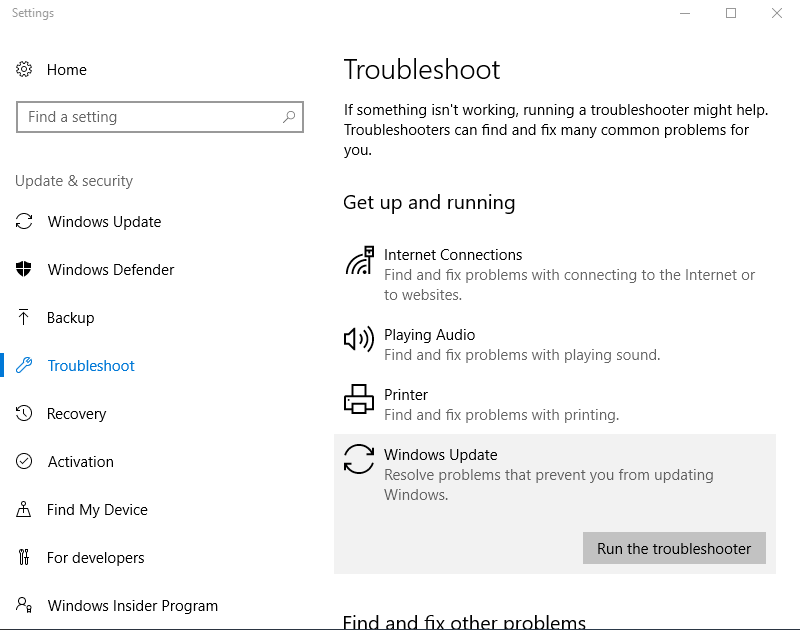Open Windows Defender shield icon in sidebar
The height and width of the screenshot is (630, 800).
pos(24,269)
